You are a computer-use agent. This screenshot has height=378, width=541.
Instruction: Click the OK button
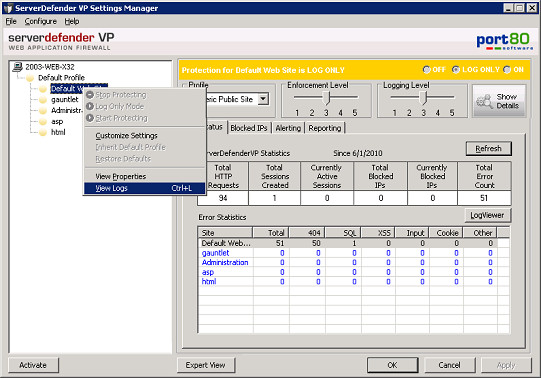392,365
